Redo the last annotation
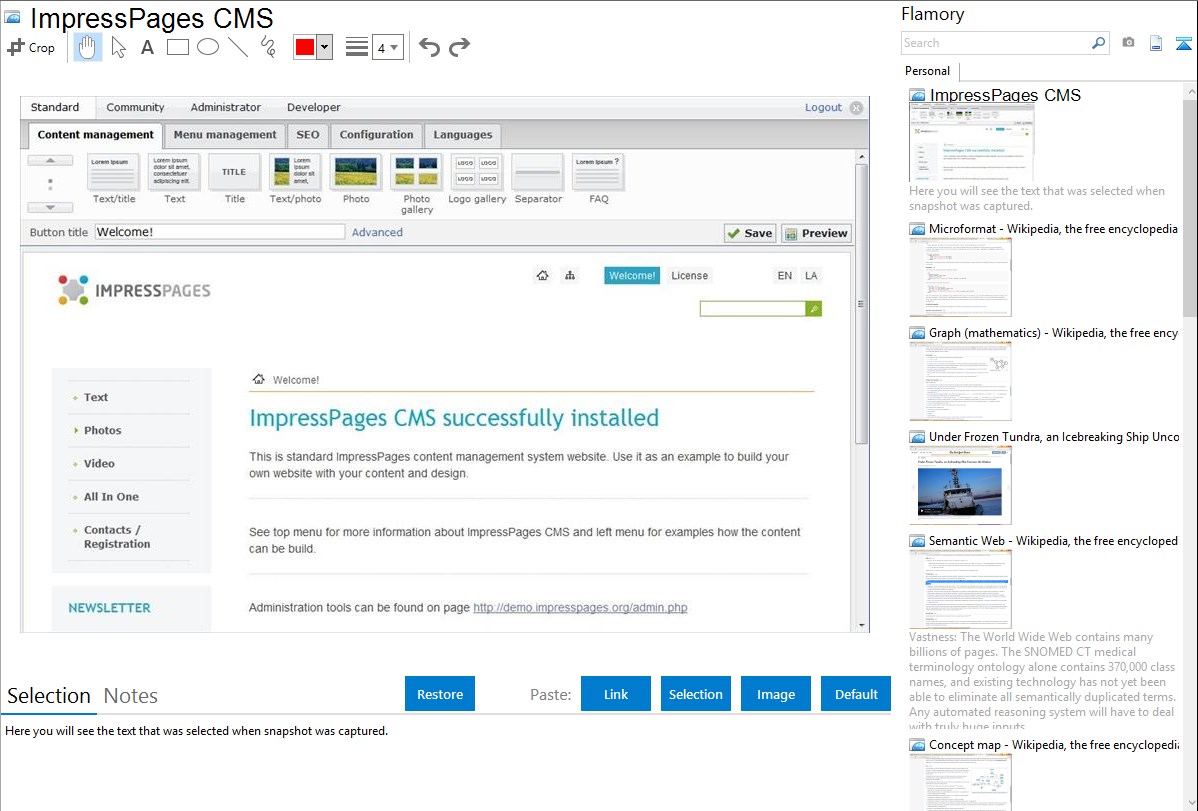1198x811 pixels. (x=459, y=47)
